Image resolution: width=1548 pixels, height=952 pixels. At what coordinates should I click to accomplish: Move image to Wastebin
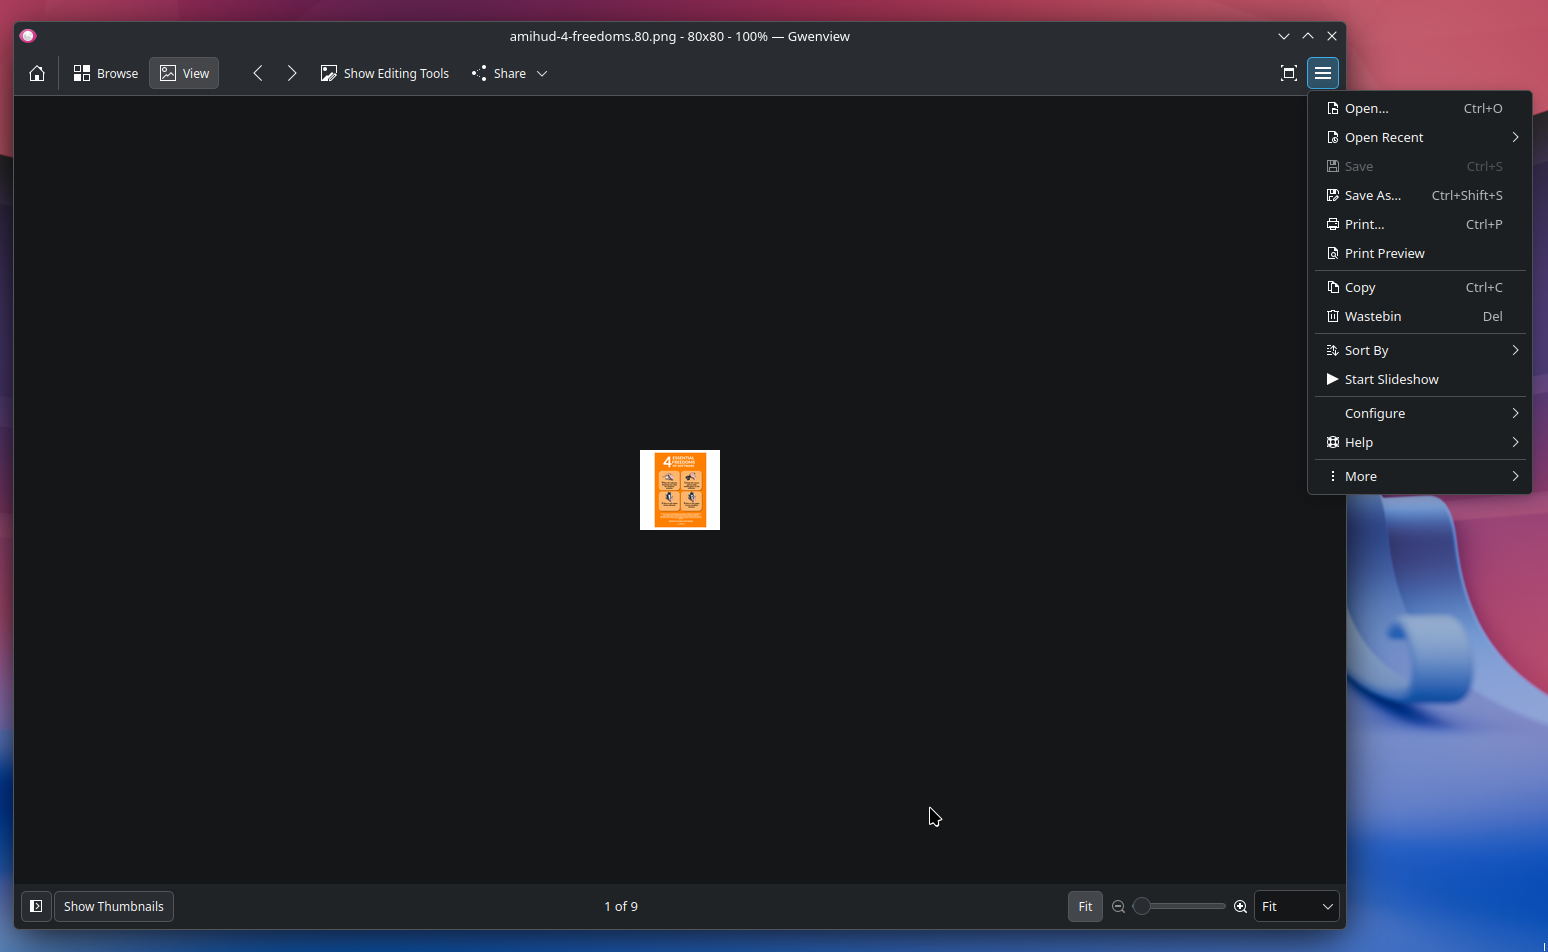point(1420,316)
